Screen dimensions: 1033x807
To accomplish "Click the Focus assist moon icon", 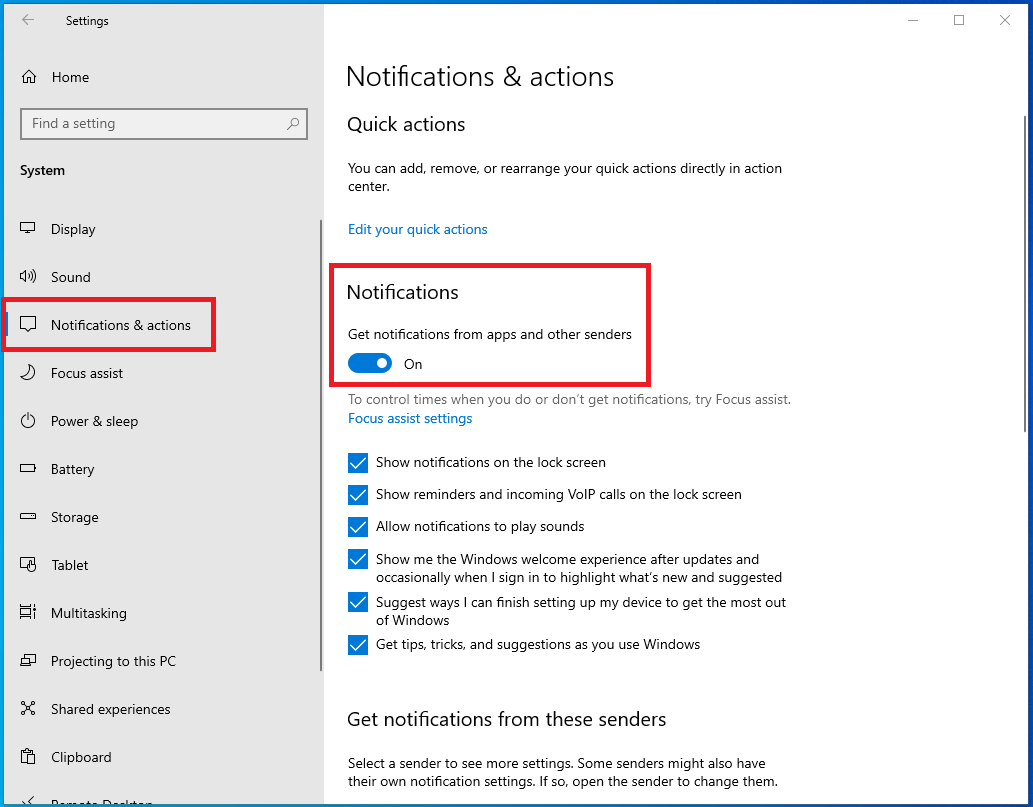I will click(x=28, y=373).
